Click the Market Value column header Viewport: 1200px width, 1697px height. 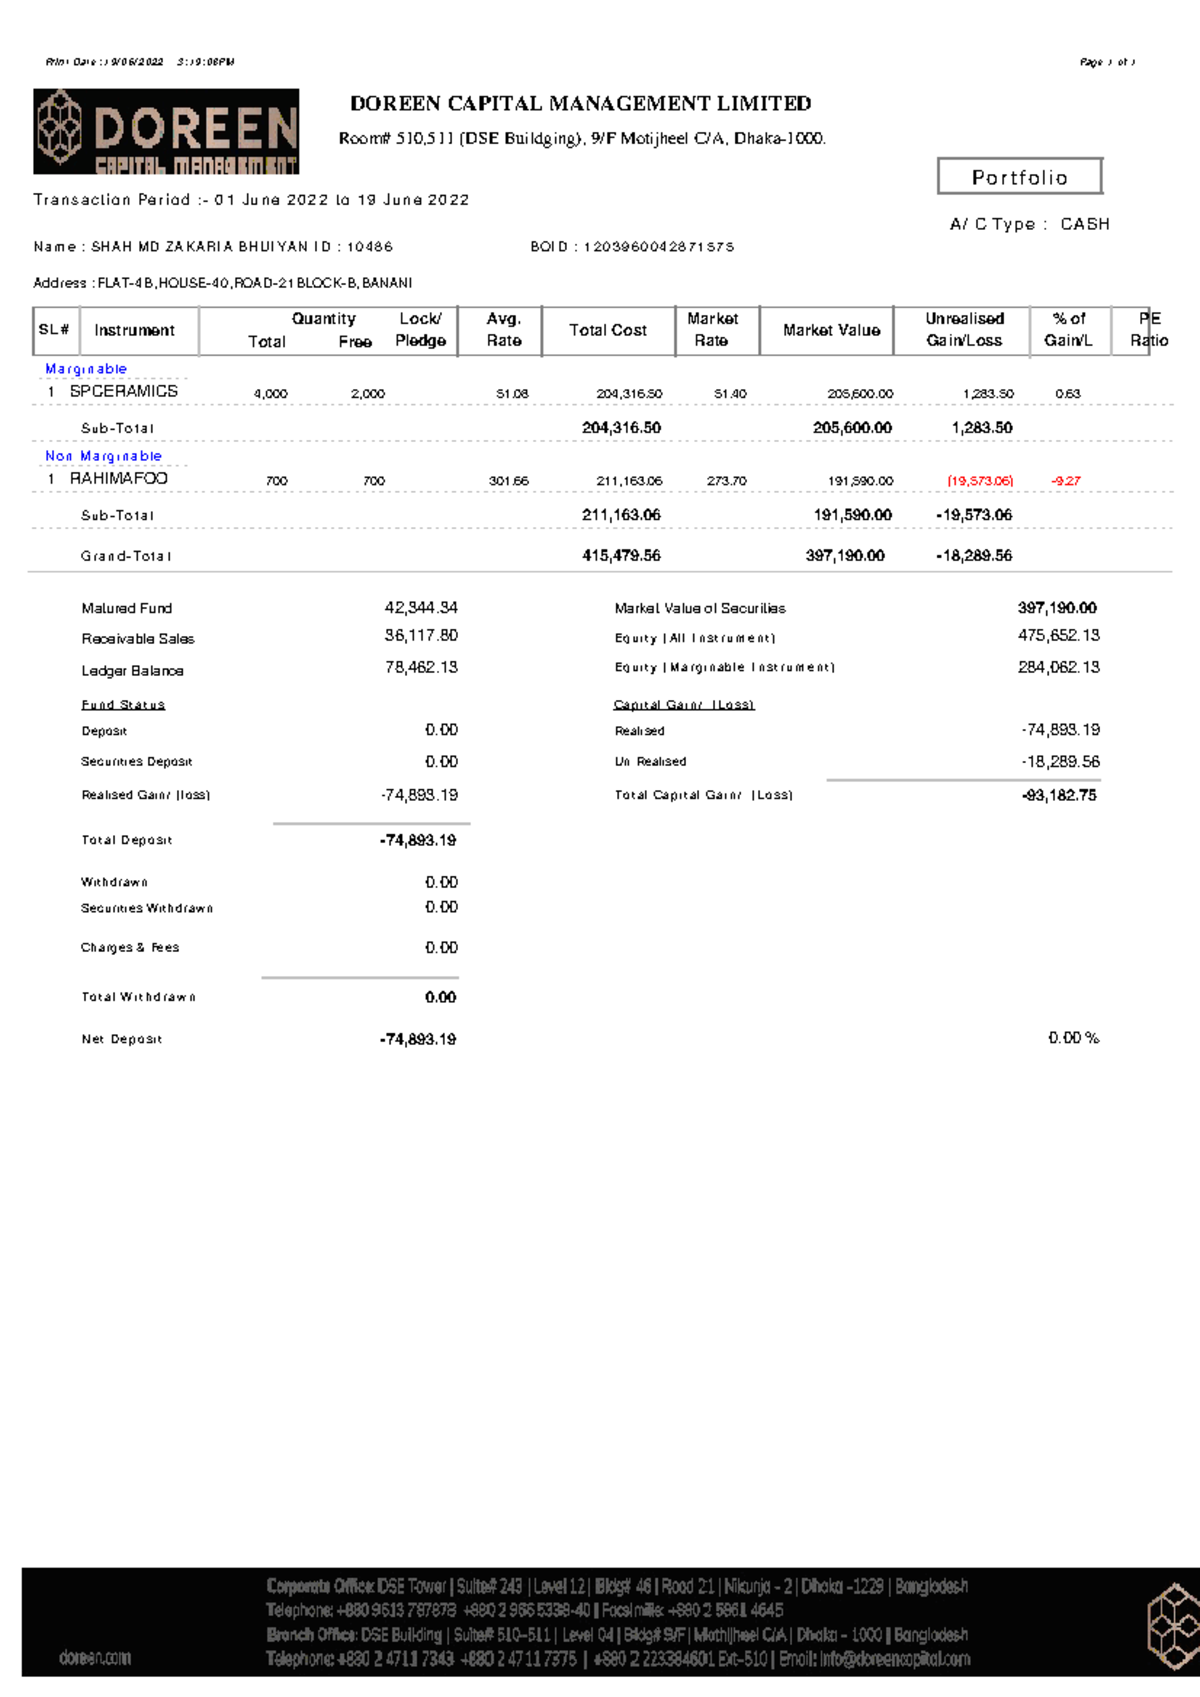pyautogui.click(x=832, y=330)
